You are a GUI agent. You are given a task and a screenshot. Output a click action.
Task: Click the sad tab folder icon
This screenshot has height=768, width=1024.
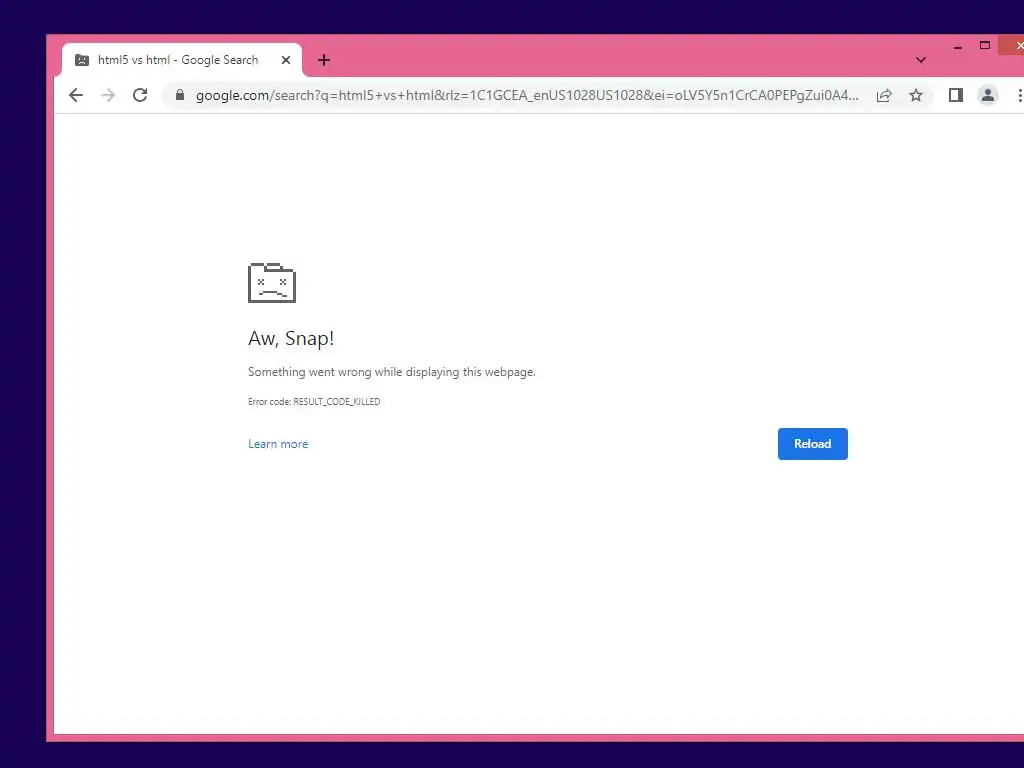point(272,283)
